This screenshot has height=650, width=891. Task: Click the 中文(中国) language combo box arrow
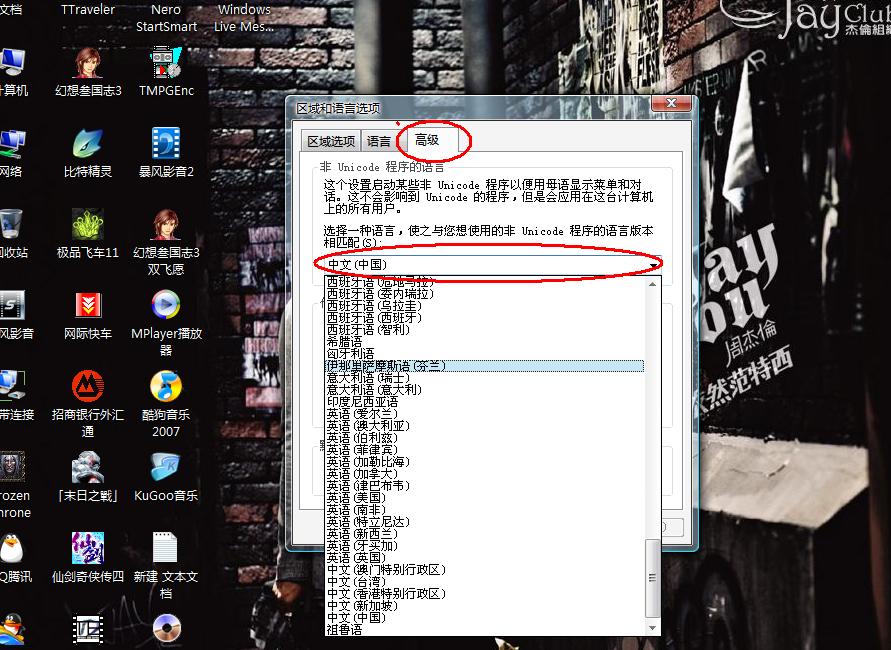click(653, 265)
